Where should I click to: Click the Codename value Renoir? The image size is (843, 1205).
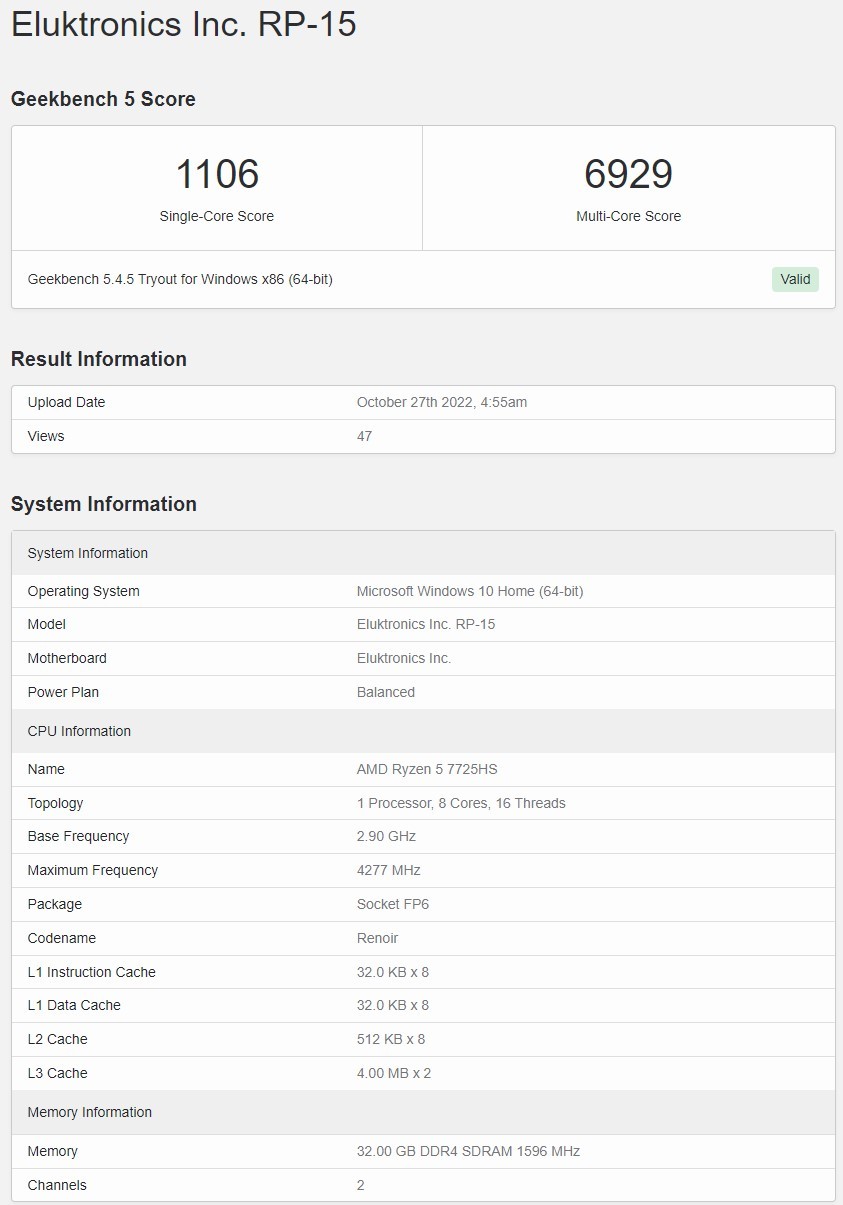[377, 938]
